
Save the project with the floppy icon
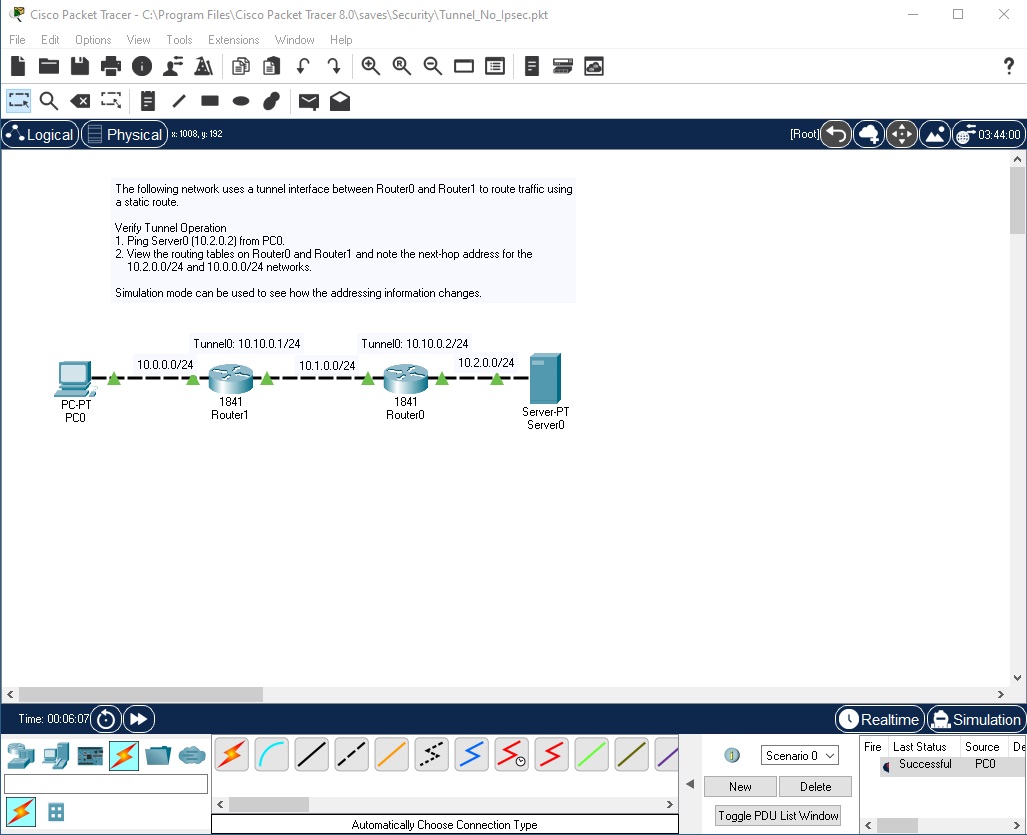[x=80, y=66]
